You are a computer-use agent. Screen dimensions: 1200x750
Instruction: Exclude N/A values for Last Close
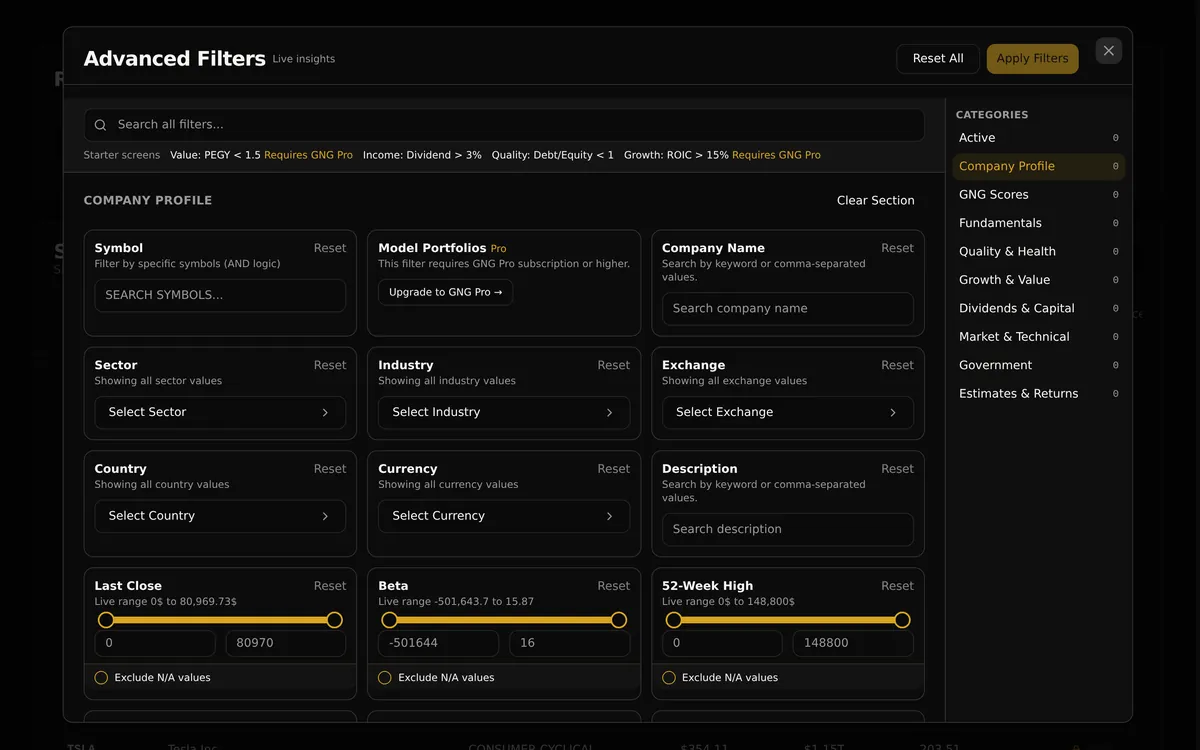click(101, 678)
